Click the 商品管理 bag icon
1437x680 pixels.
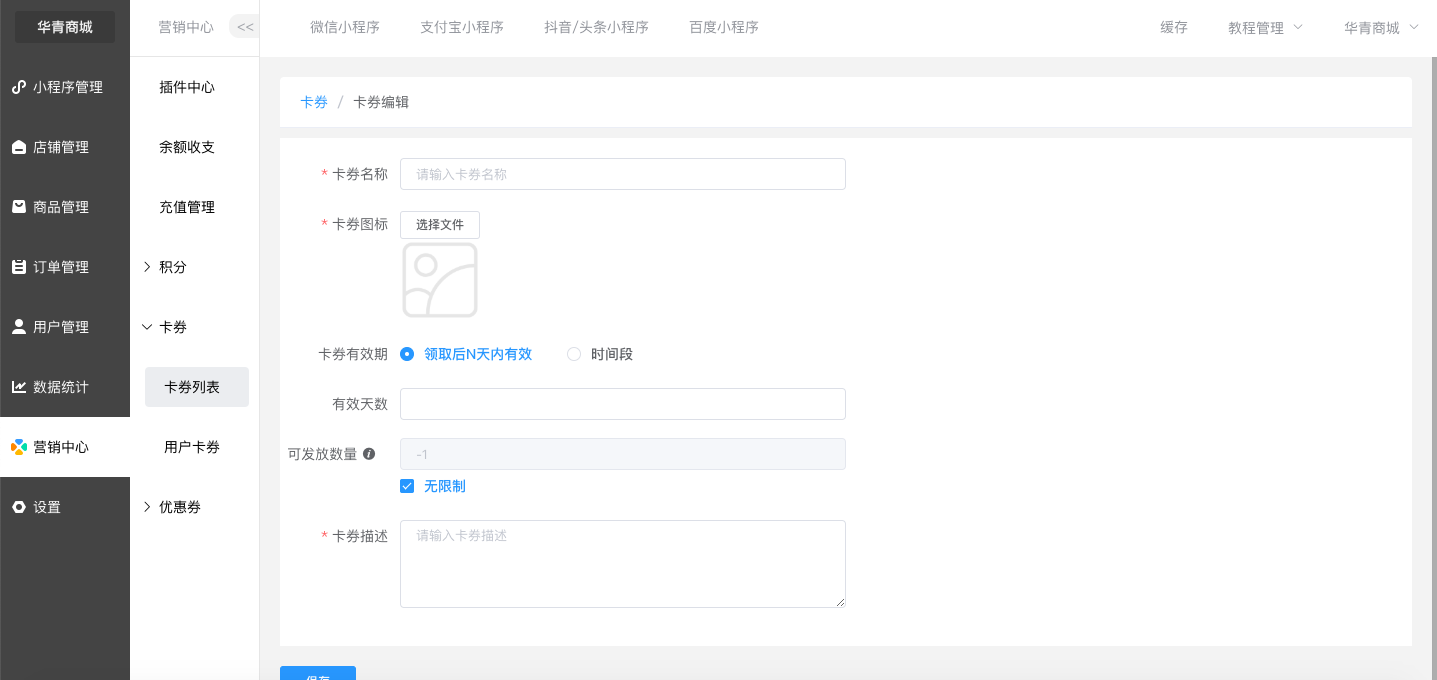click(x=19, y=207)
